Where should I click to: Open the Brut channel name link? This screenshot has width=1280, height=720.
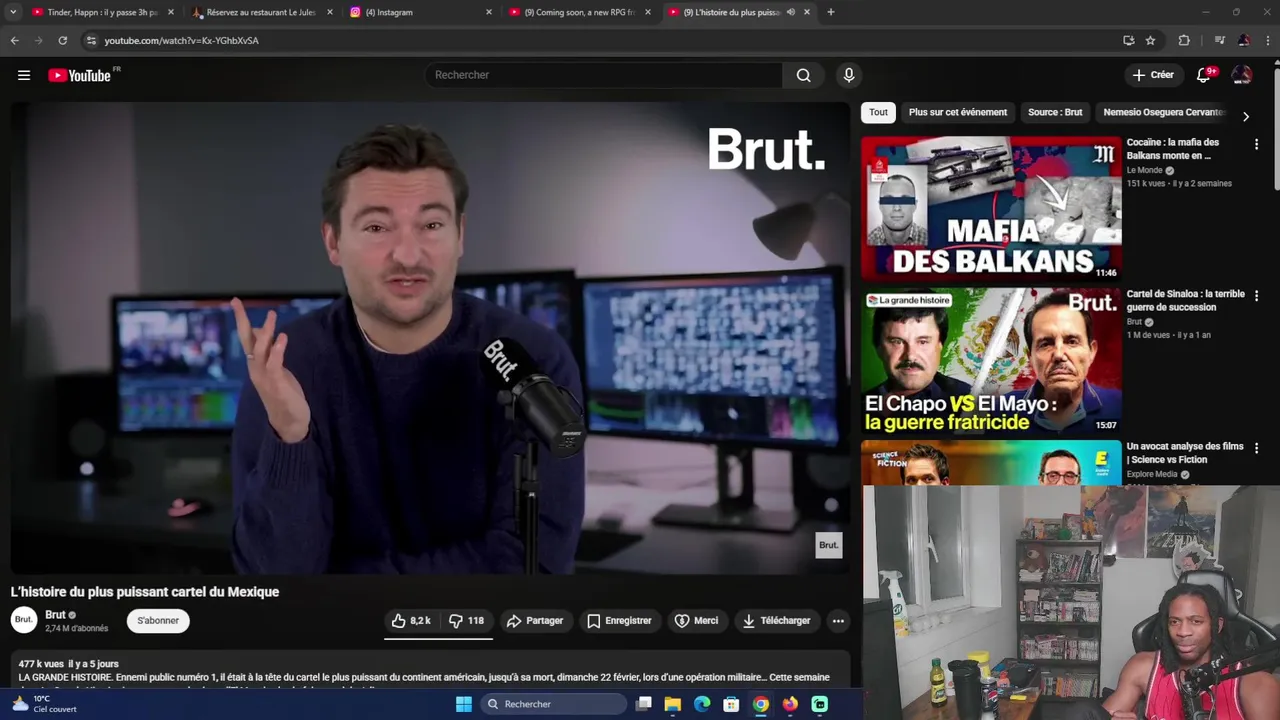pos(55,615)
